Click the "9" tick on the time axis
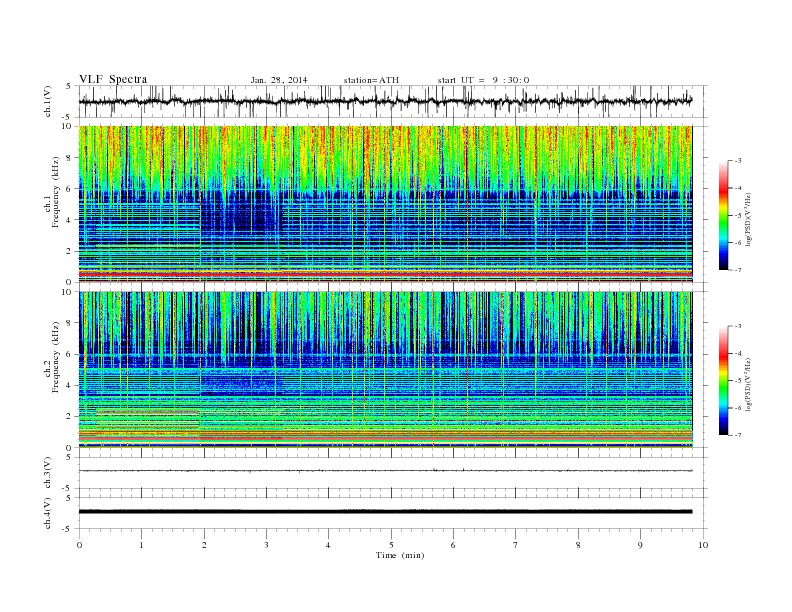The image size is (792, 612). [x=640, y=545]
